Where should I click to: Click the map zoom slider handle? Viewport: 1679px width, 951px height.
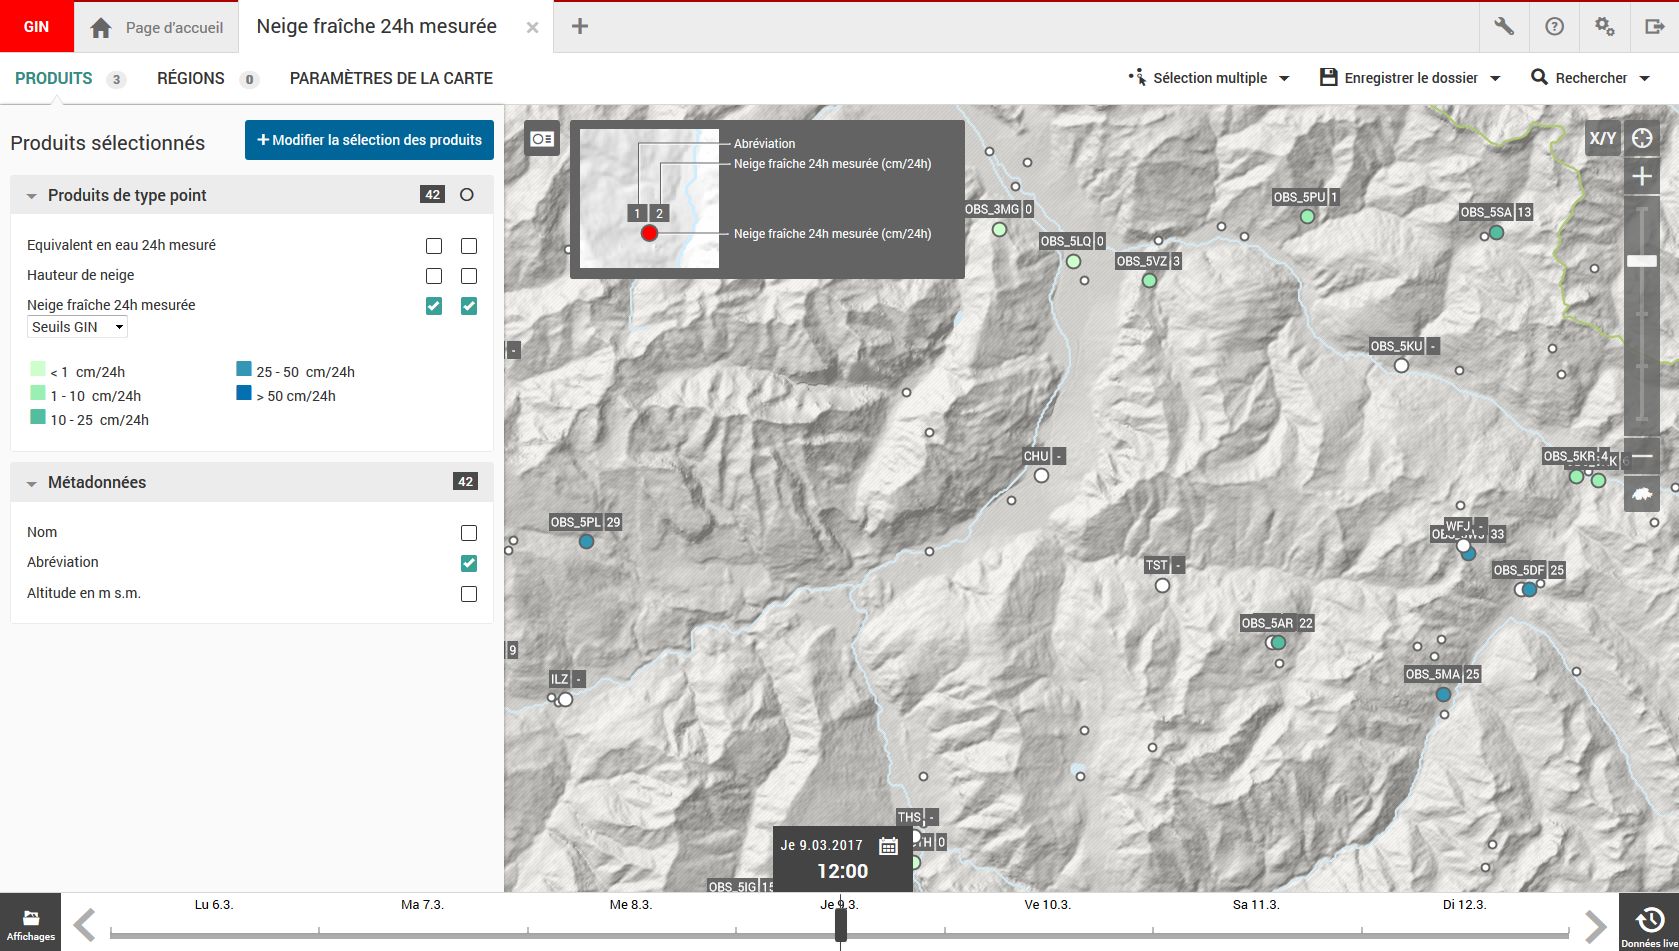(x=1642, y=261)
